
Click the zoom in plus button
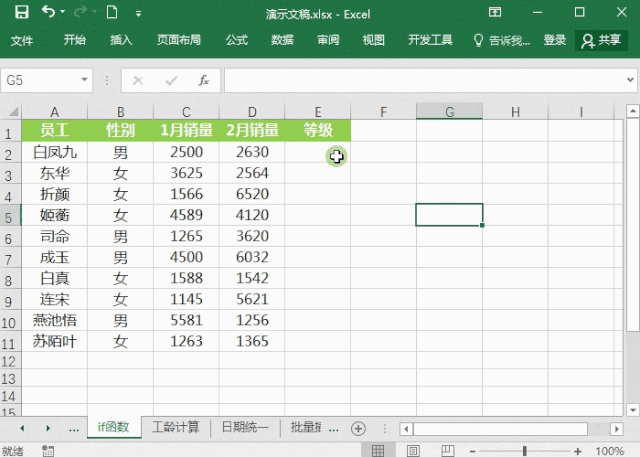click(x=578, y=451)
